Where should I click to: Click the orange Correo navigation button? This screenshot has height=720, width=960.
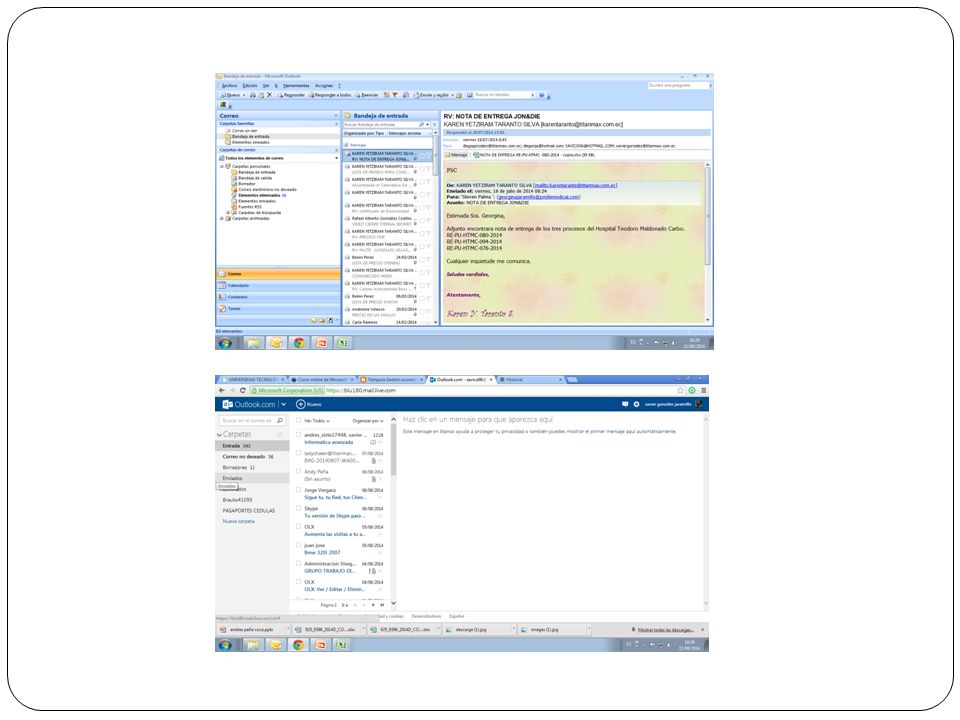[278, 274]
